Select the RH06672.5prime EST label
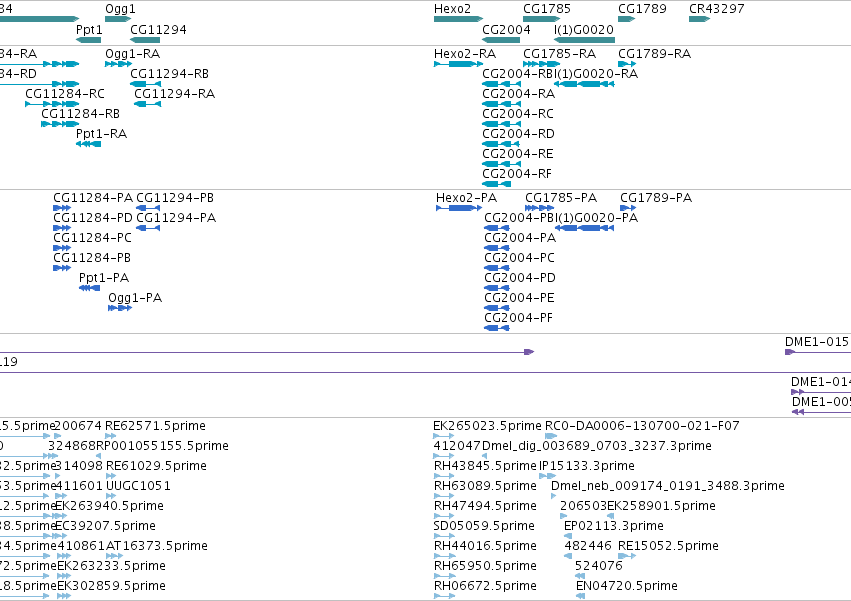This screenshot has width=851, height=601. 485,586
